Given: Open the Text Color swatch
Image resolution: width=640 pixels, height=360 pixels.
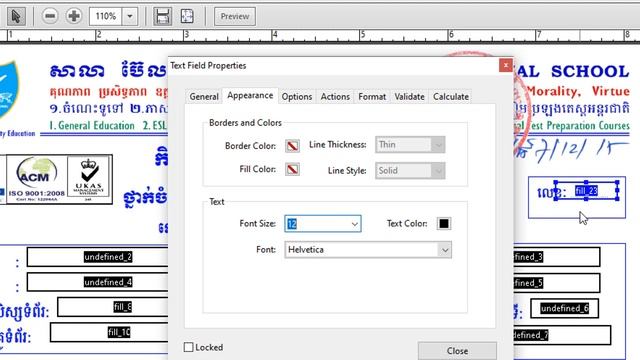Looking at the screenshot, I should 444,224.
